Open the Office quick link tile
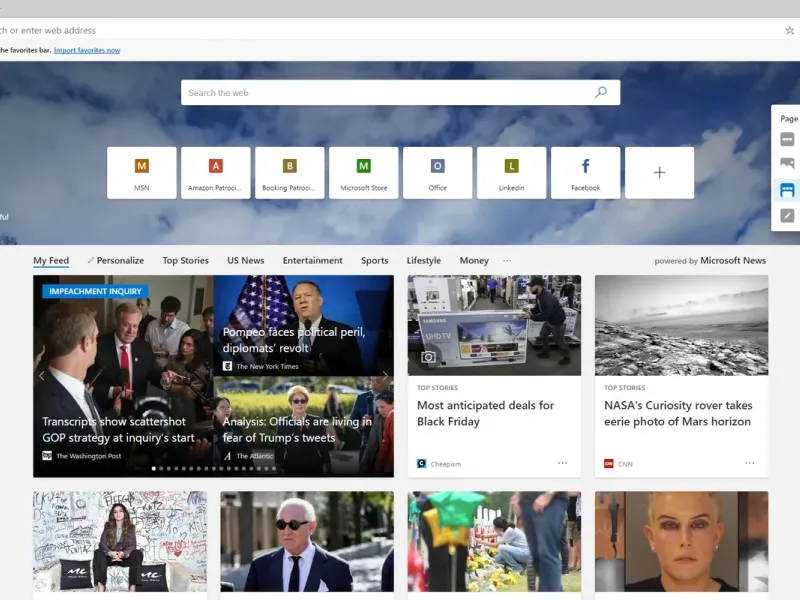 point(438,173)
